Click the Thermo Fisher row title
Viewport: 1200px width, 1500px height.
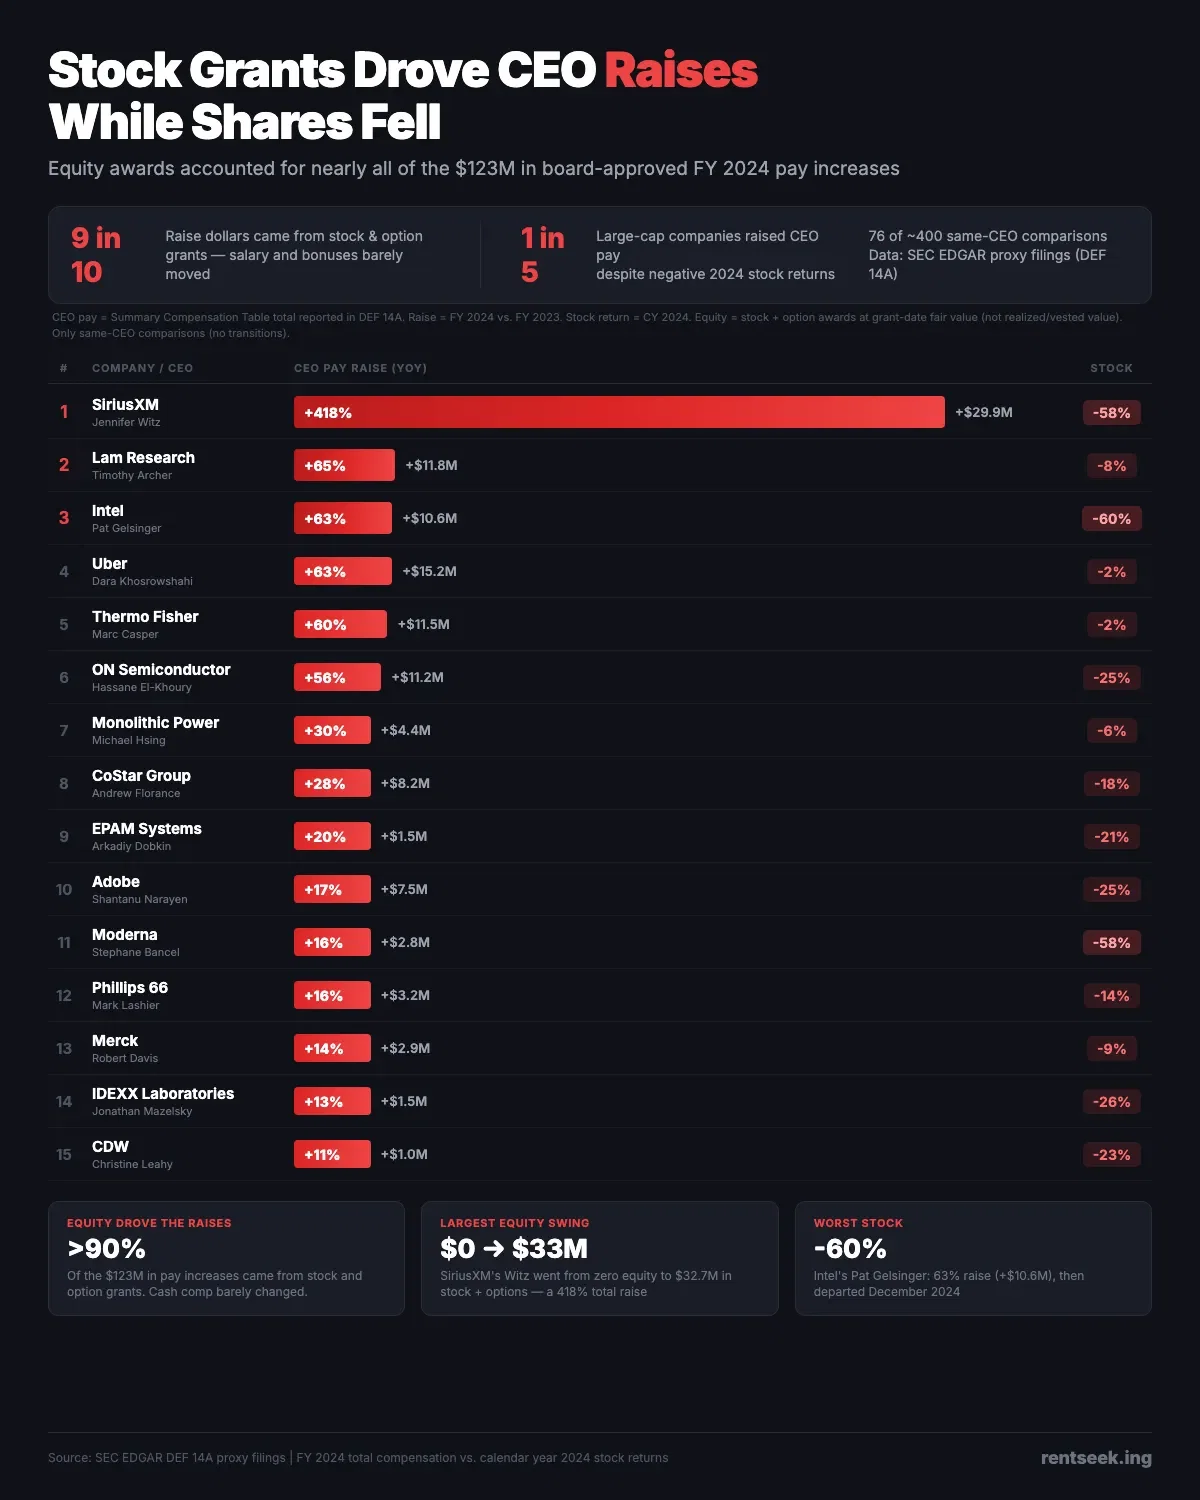(x=145, y=616)
